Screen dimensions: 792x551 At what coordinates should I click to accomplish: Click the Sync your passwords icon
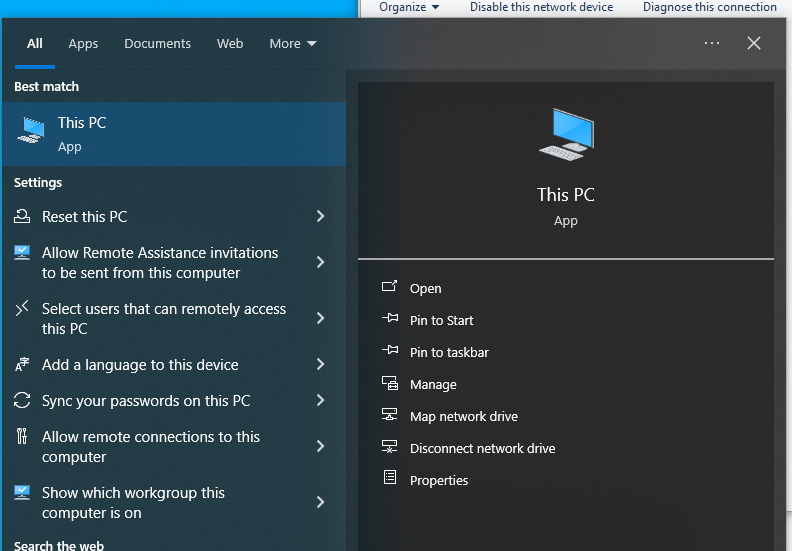pyautogui.click(x=22, y=401)
